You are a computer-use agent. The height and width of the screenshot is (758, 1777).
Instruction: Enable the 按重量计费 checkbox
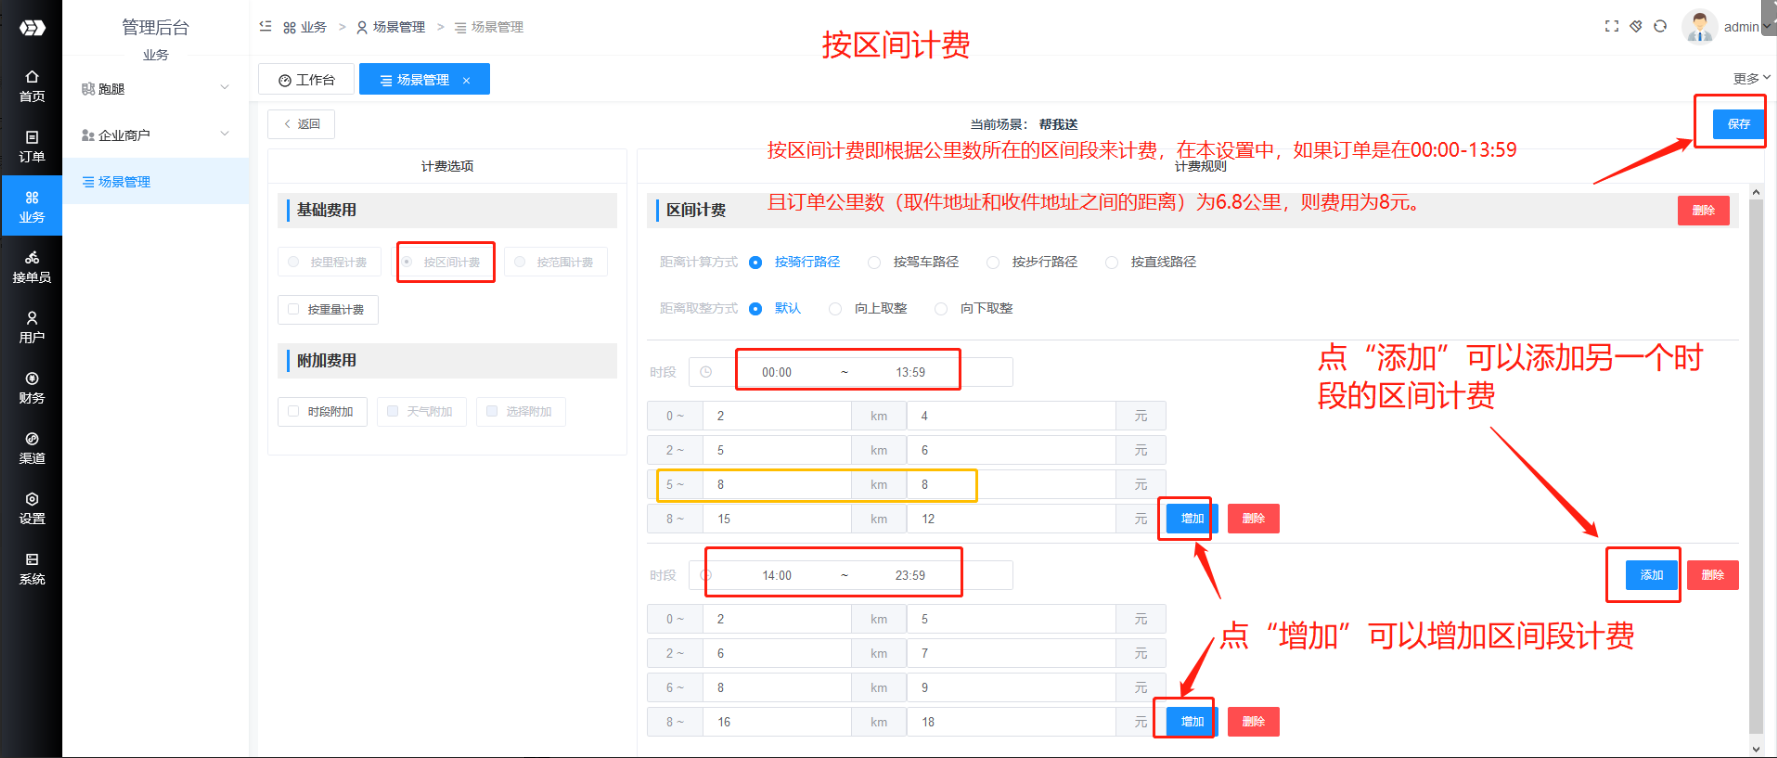(294, 310)
